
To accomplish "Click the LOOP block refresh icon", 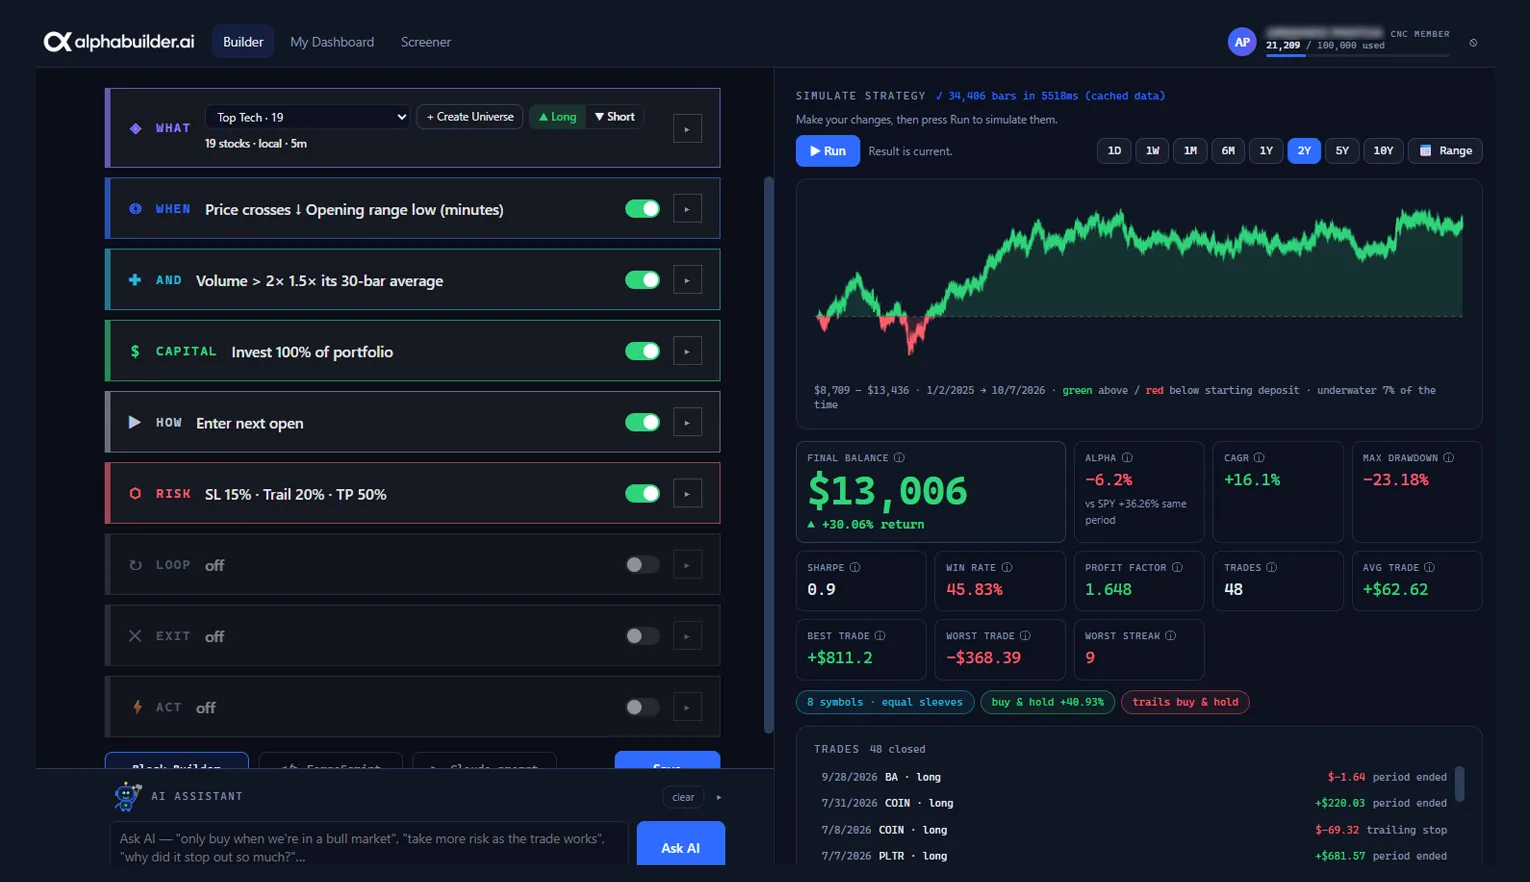I will pos(135,565).
